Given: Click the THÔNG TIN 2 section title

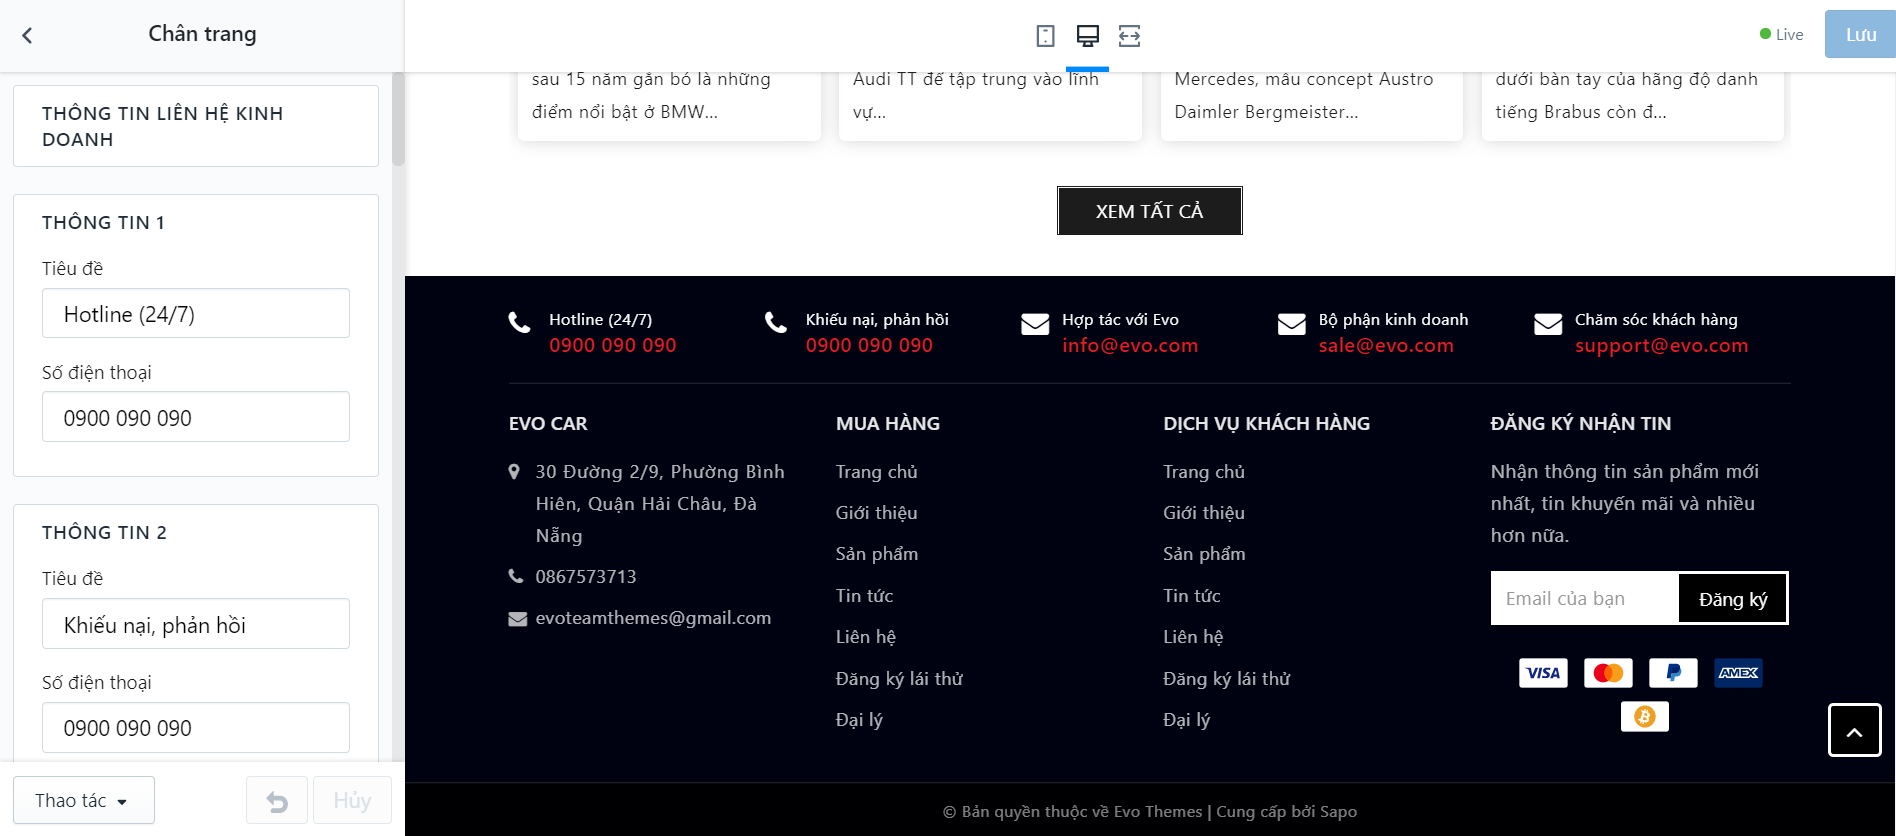Looking at the screenshot, I should pyautogui.click(x=104, y=532).
